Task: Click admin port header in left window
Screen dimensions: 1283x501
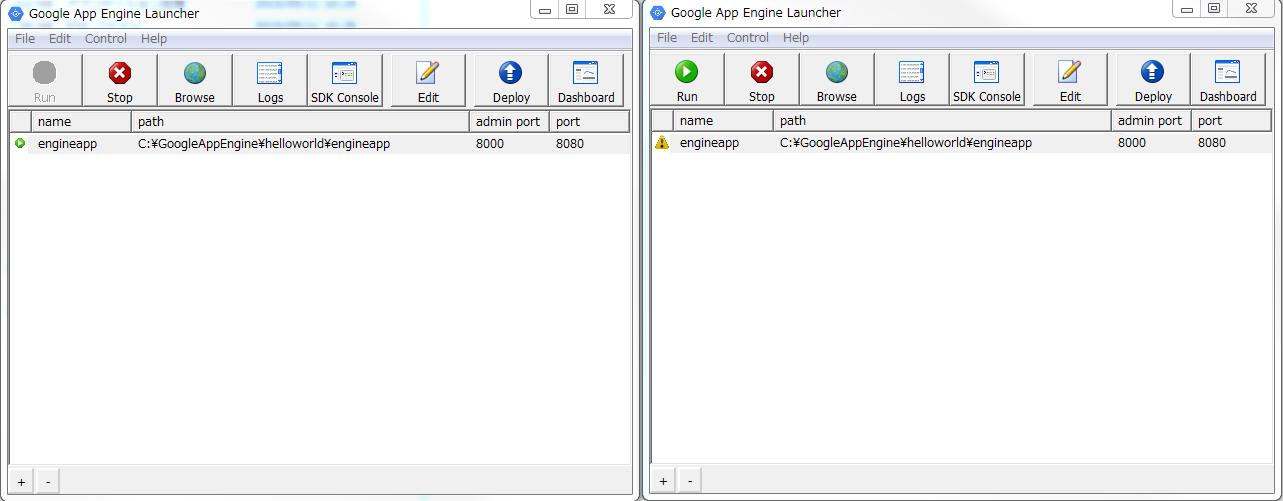Action: click(x=509, y=122)
